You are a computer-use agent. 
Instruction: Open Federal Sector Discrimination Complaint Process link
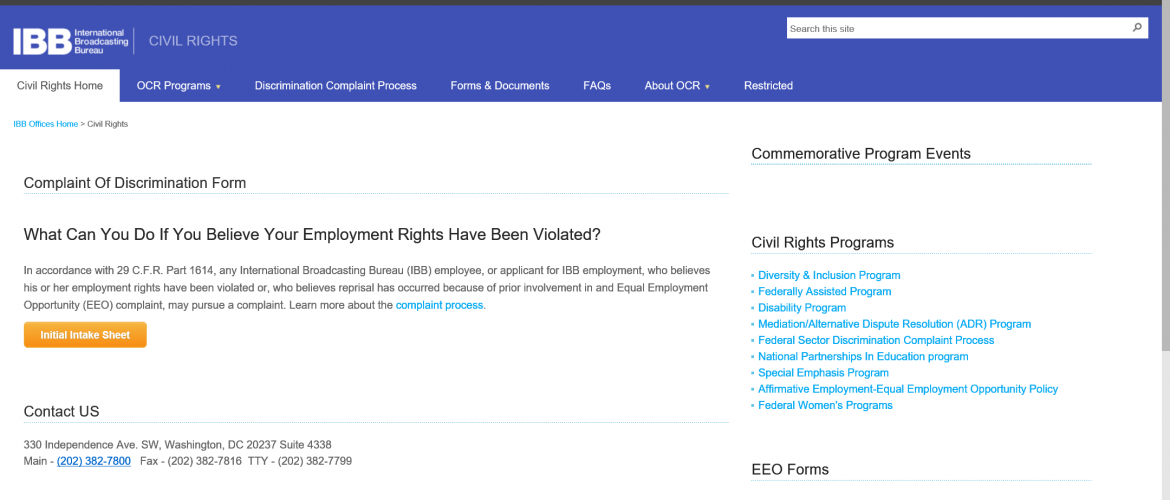tap(876, 340)
